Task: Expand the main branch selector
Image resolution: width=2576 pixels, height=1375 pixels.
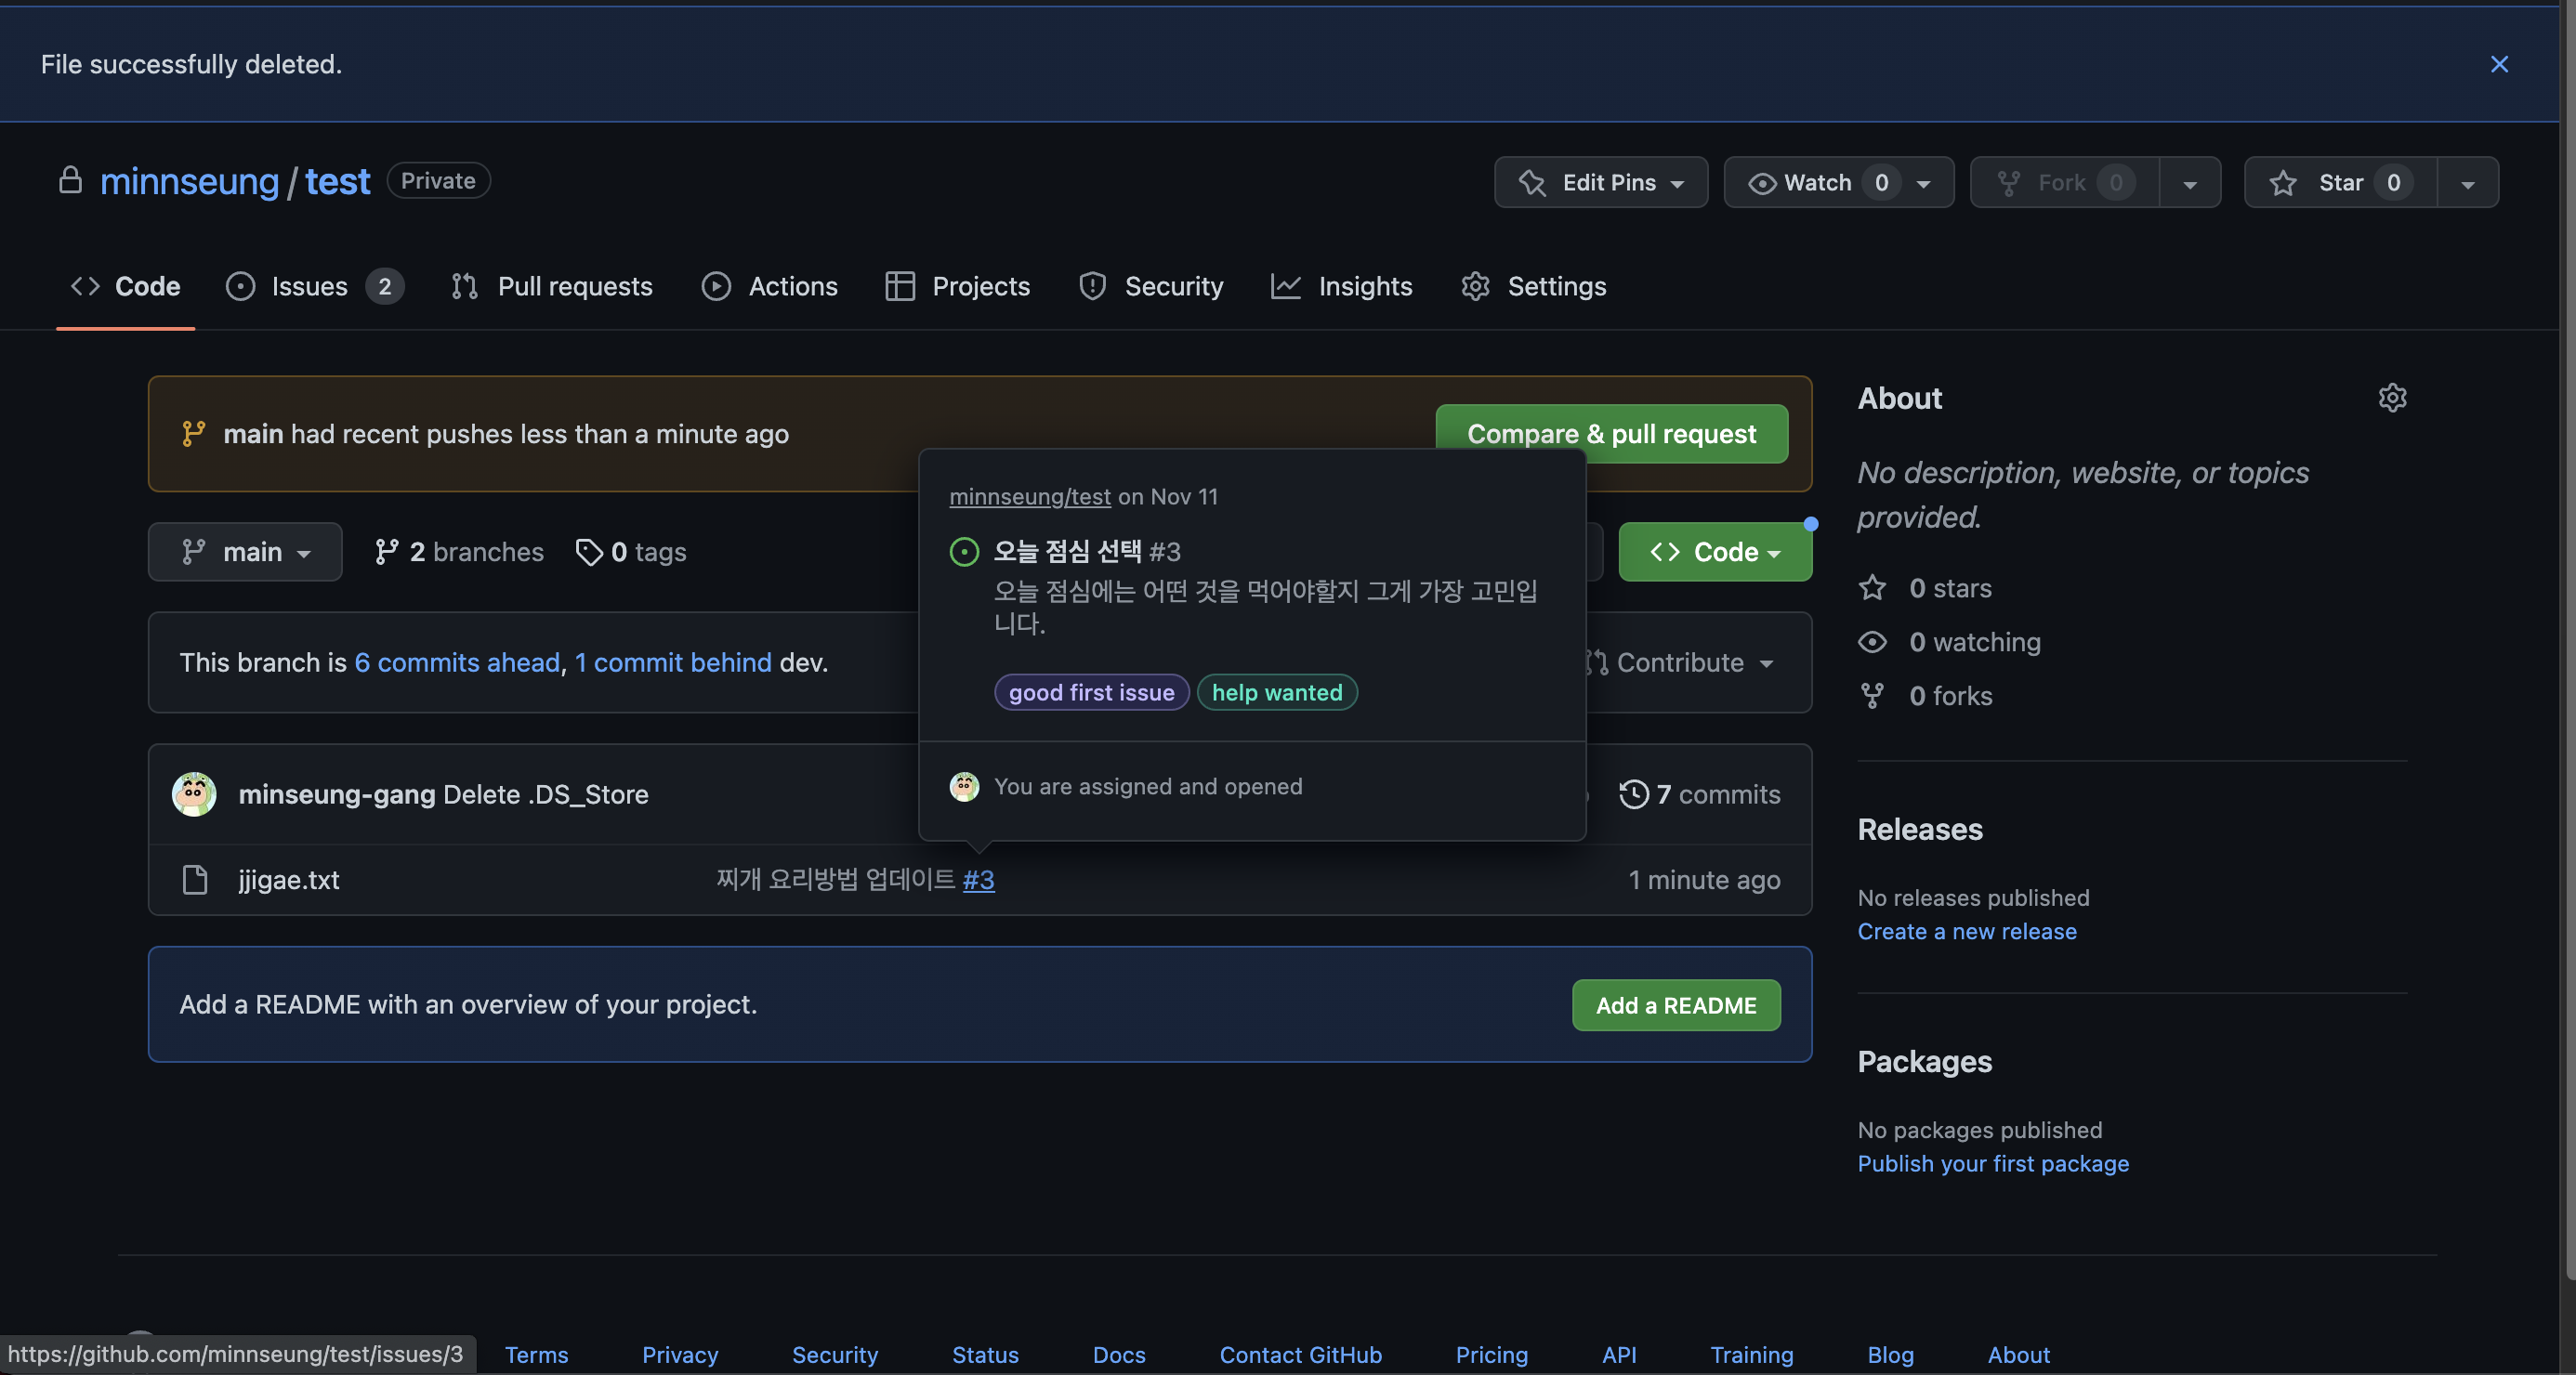Action: coord(245,552)
